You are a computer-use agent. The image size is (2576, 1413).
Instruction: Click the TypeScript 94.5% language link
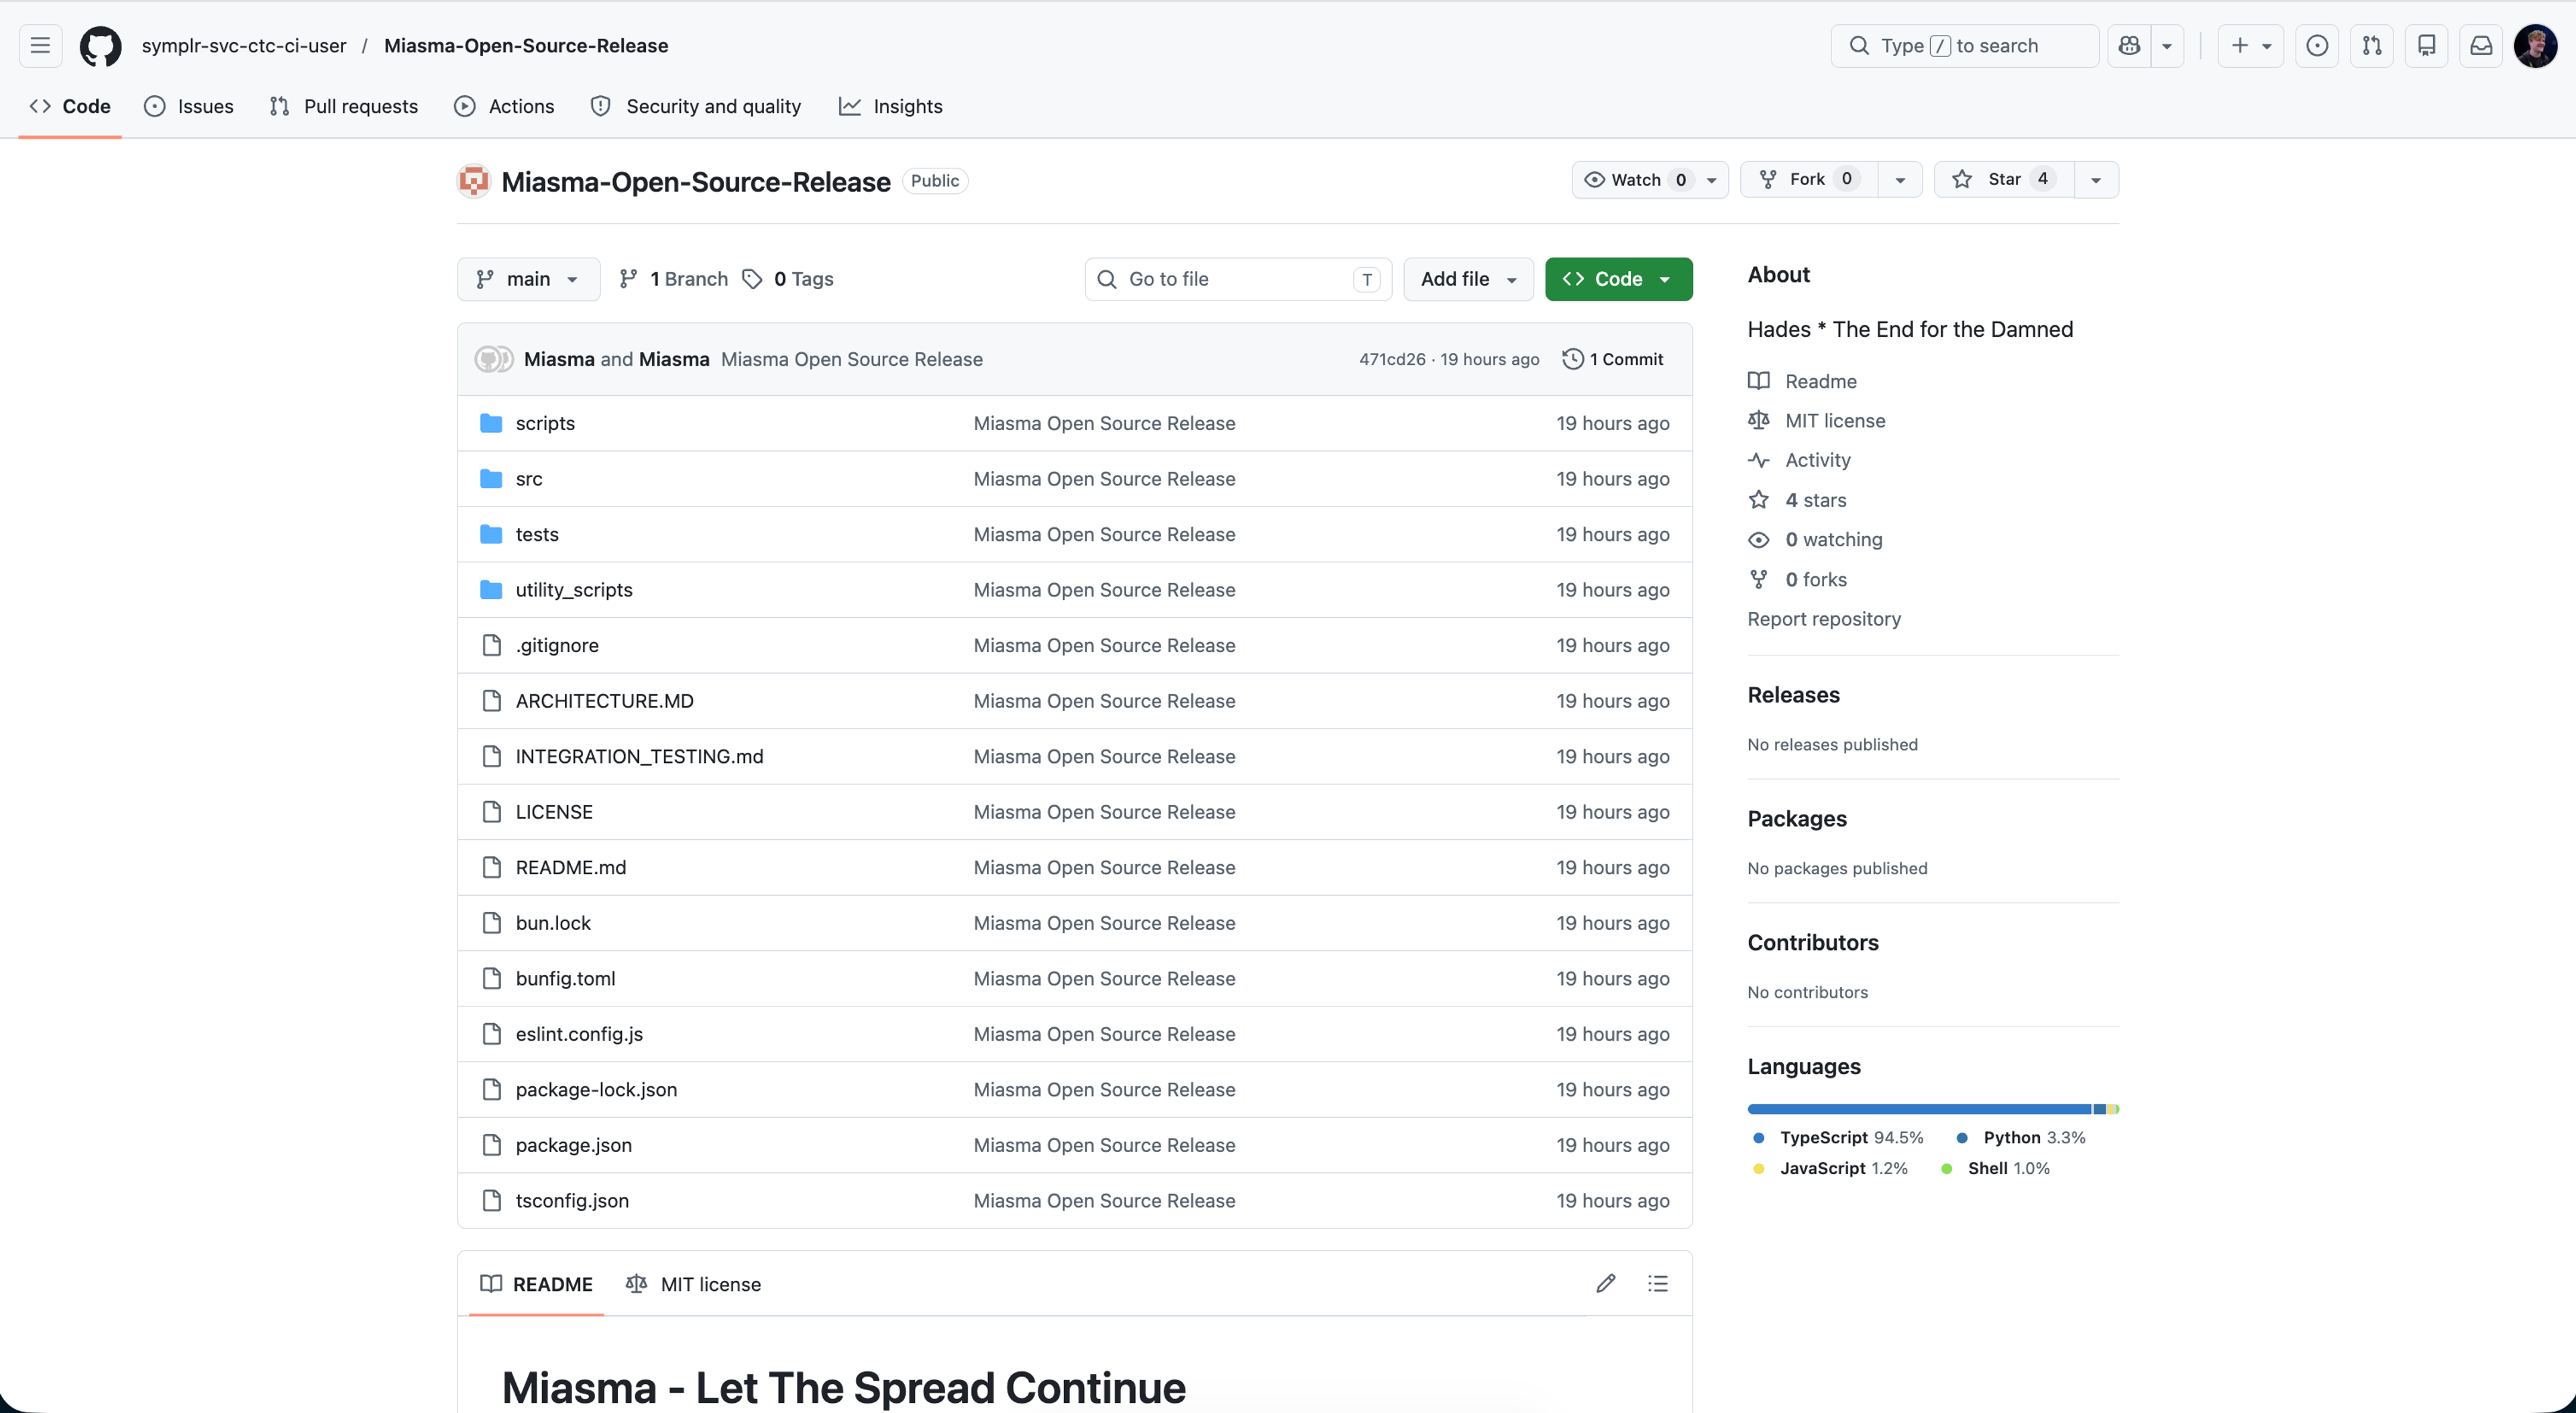[1839, 1138]
